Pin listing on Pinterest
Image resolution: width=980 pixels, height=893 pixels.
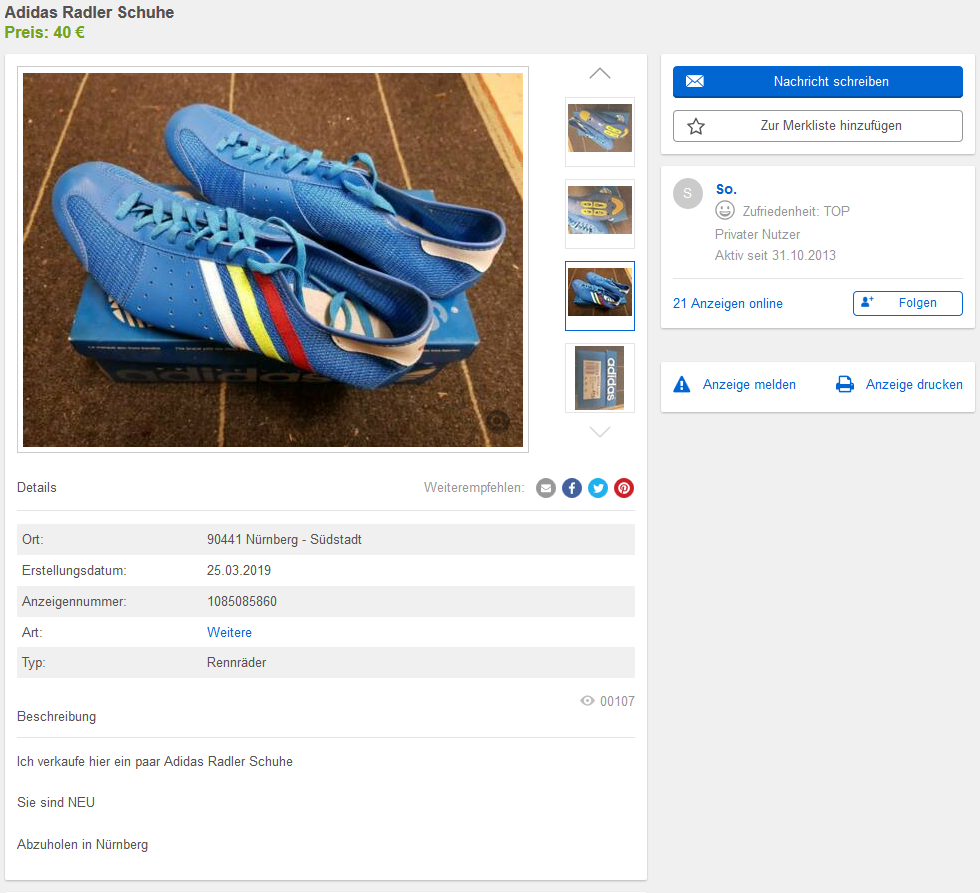click(x=624, y=488)
